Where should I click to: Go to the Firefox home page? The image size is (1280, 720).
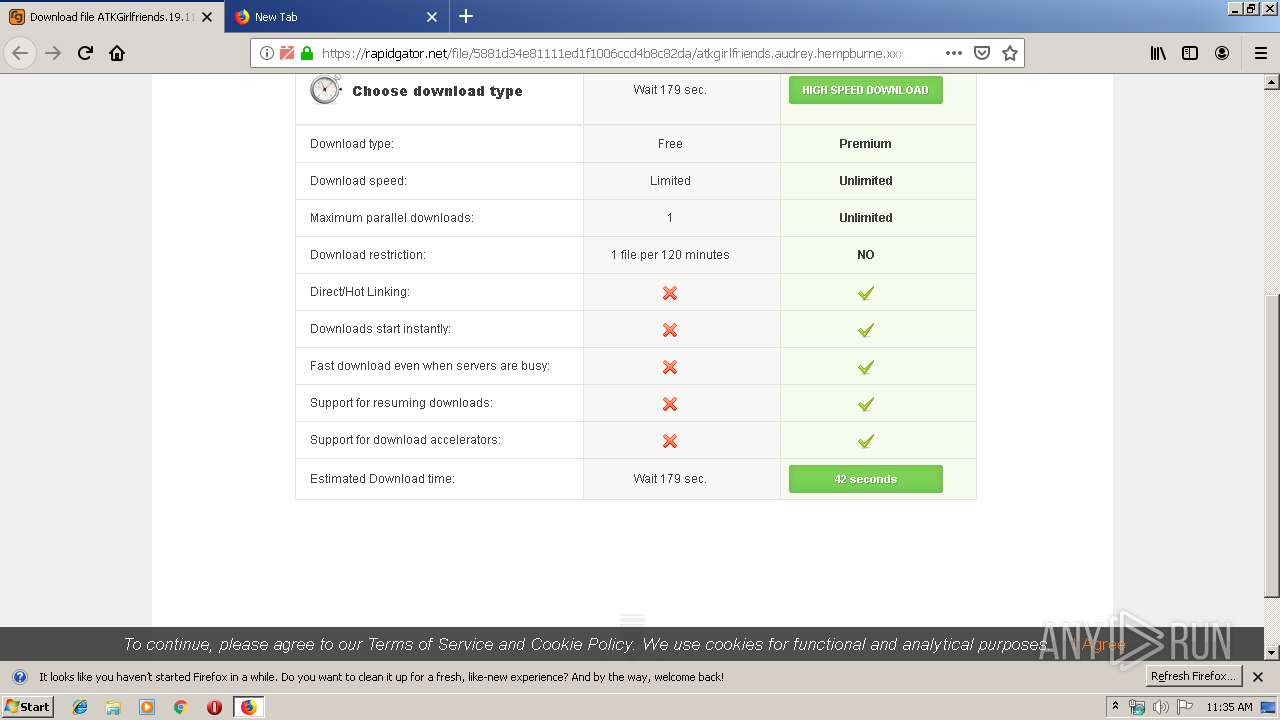click(117, 53)
